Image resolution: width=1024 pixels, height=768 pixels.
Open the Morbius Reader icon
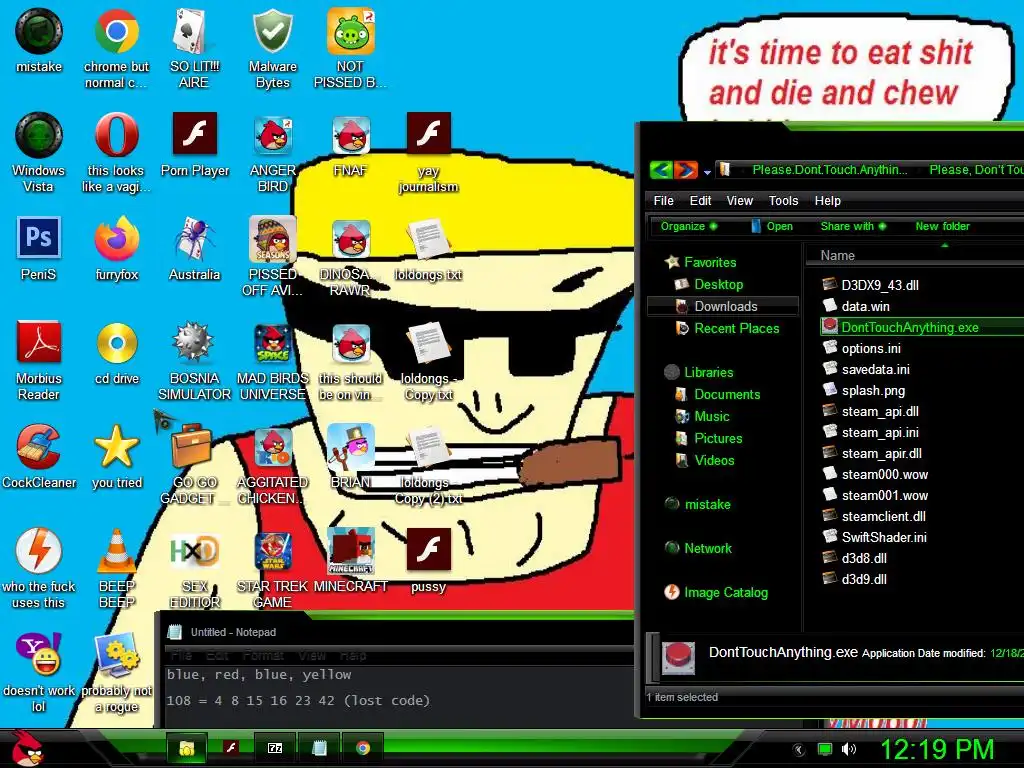pyautogui.click(x=39, y=360)
